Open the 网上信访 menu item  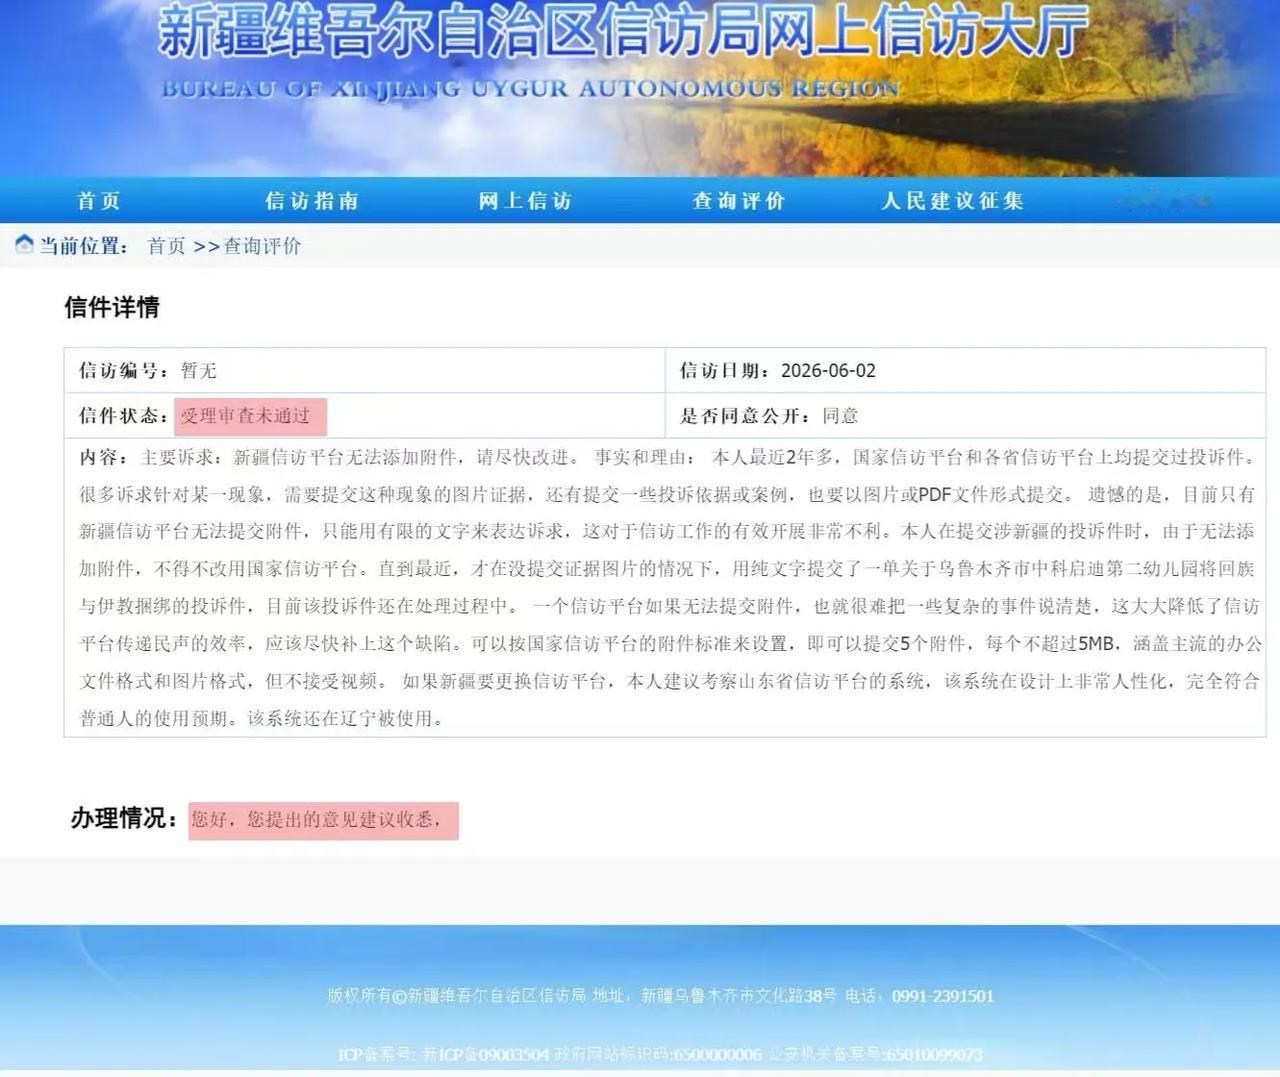click(x=525, y=201)
